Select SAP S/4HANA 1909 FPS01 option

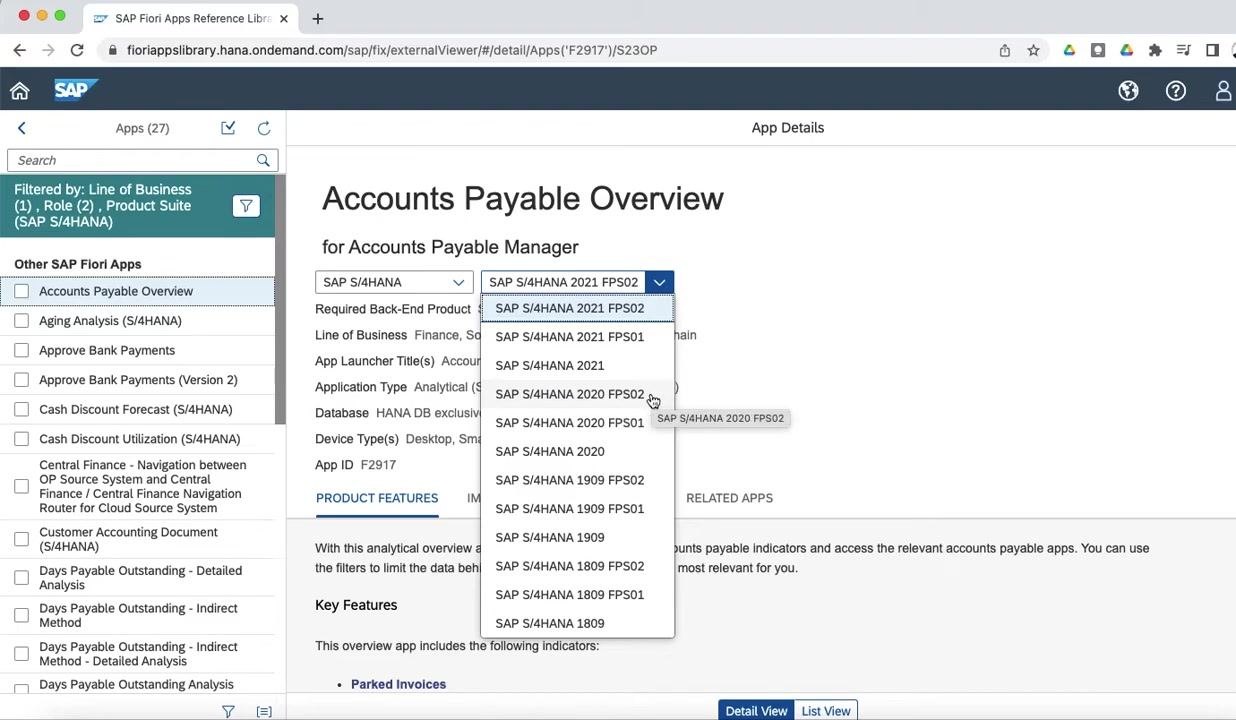tap(578, 509)
